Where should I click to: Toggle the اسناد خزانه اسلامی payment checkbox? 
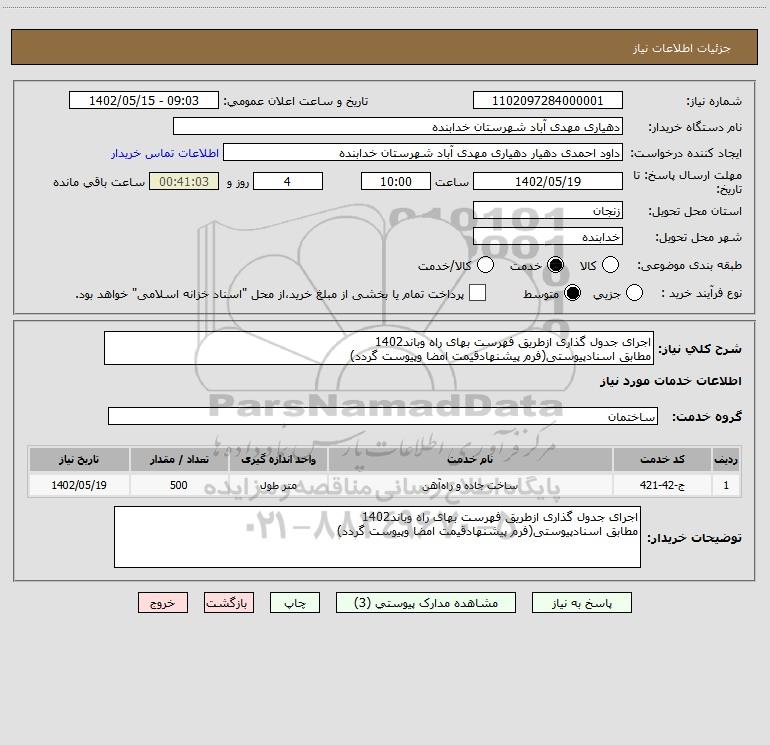point(477,293)
